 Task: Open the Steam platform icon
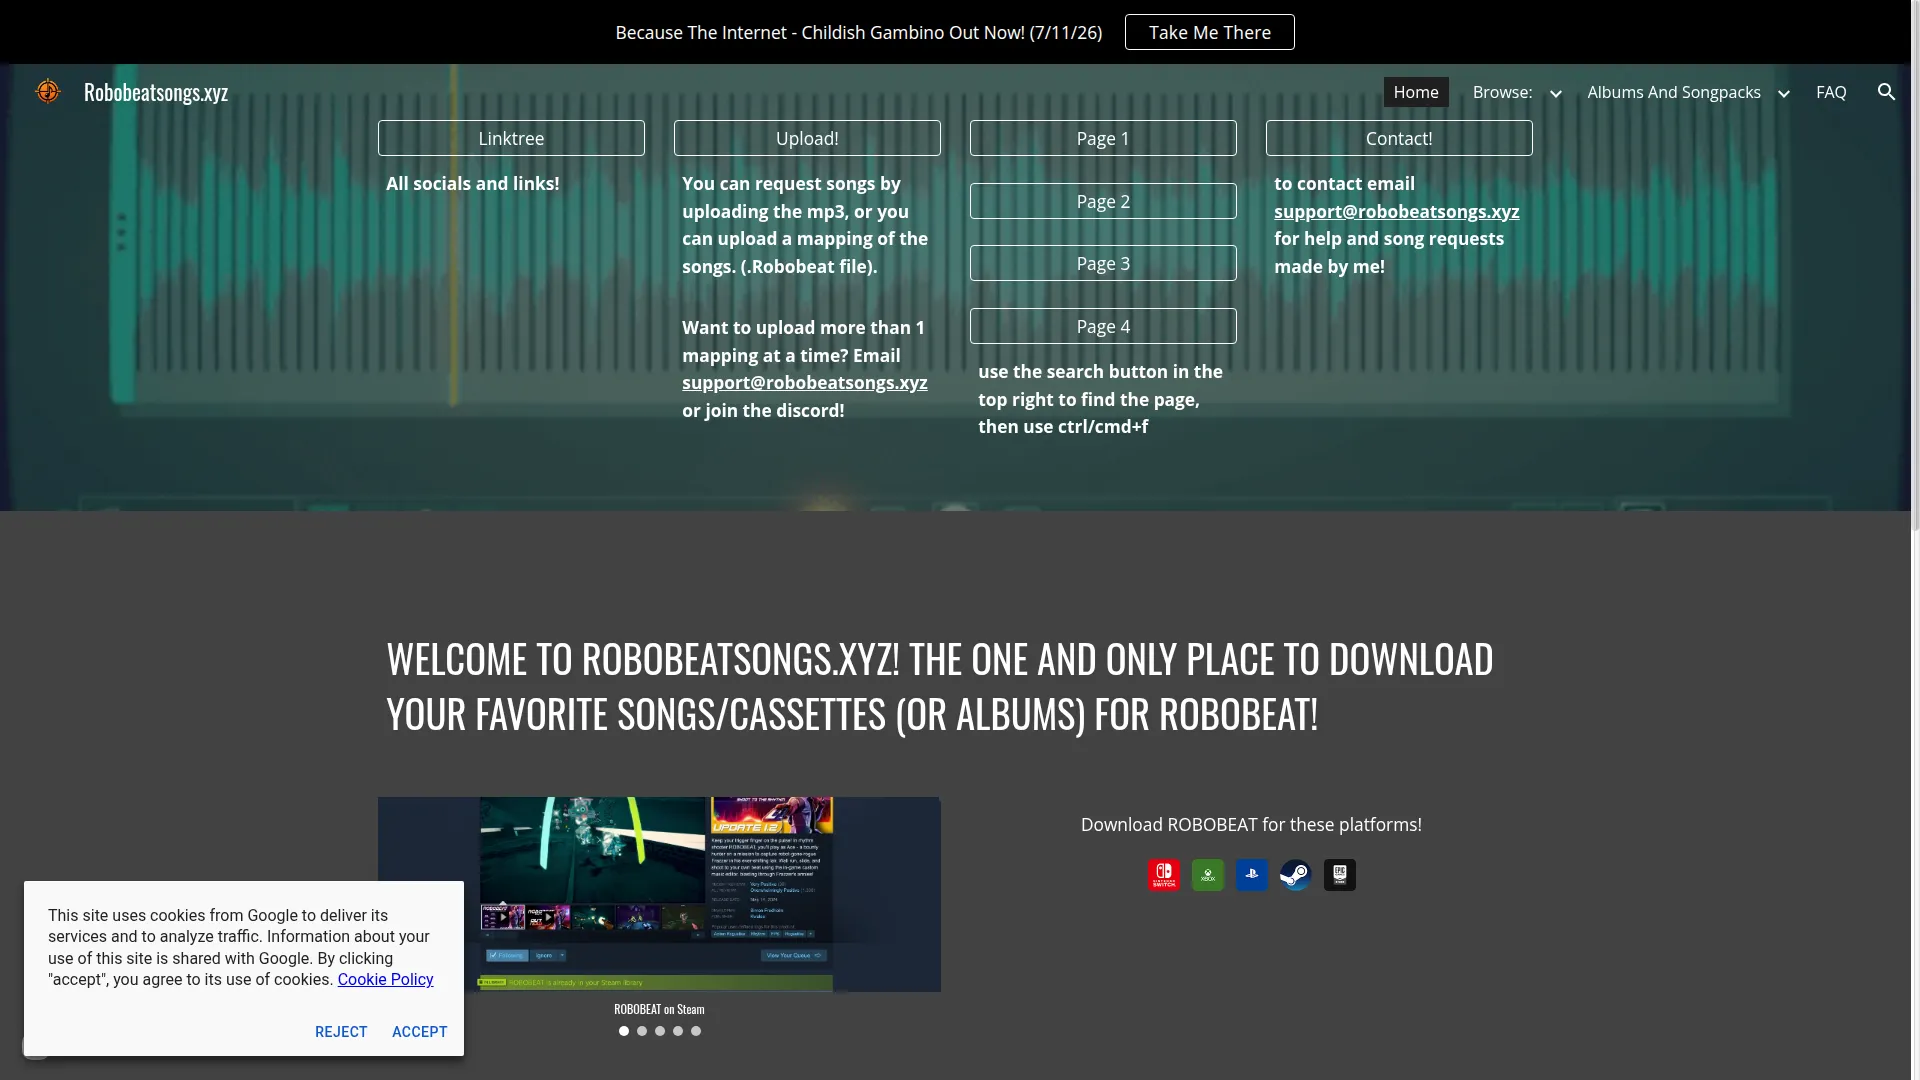click(1296, 875)
